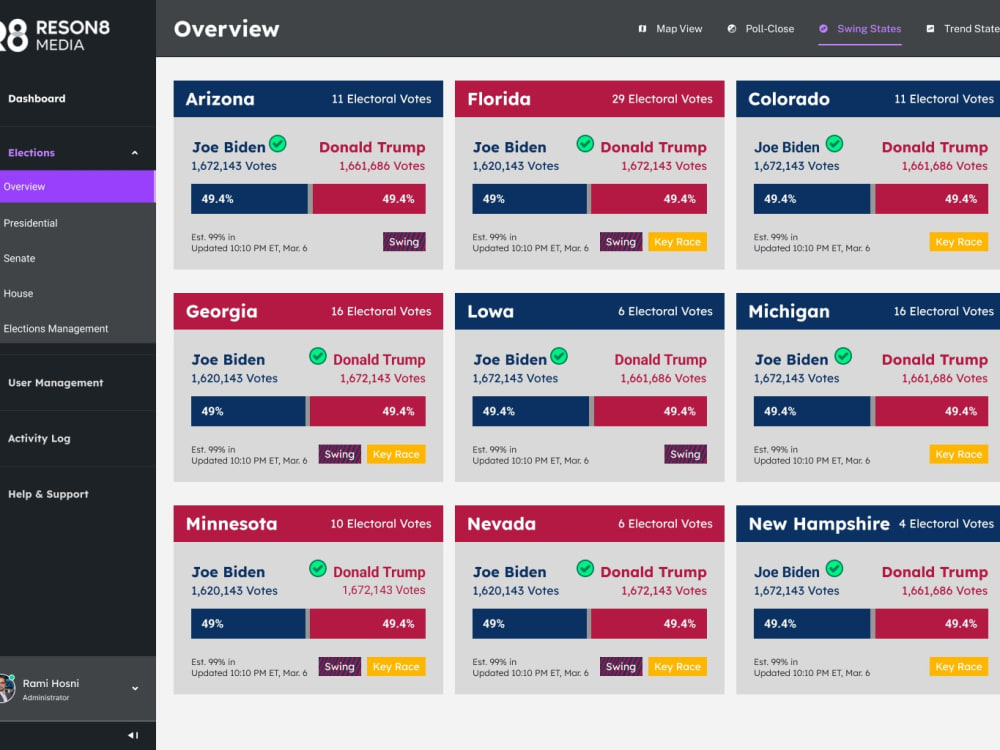Switch to the Map View tab
Image resolution: width=1000 pixels, height=750 pixels.
tap(670, 29)
